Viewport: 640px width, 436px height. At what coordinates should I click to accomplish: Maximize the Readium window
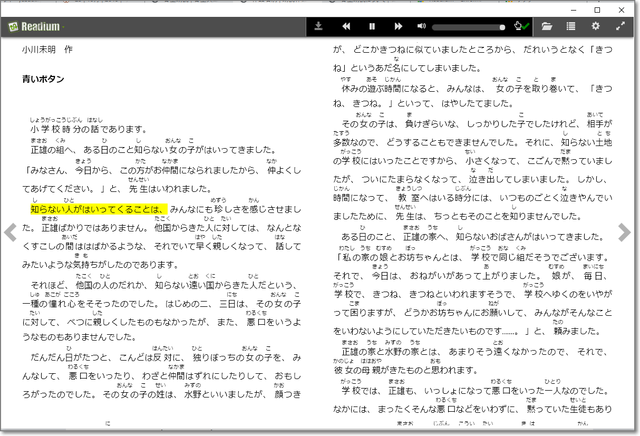[598, 8]
